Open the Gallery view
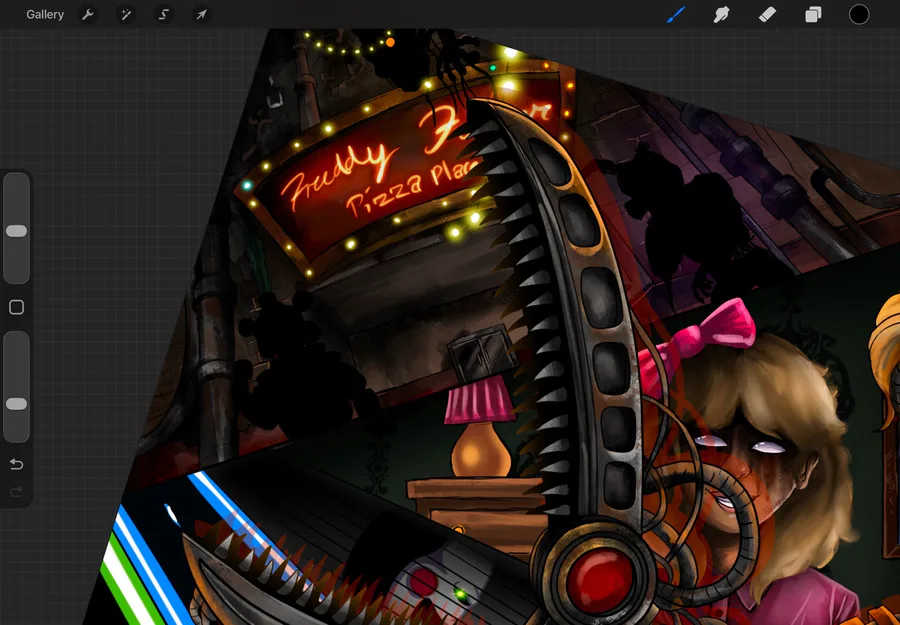900x625 pixels. coord(45,15)
